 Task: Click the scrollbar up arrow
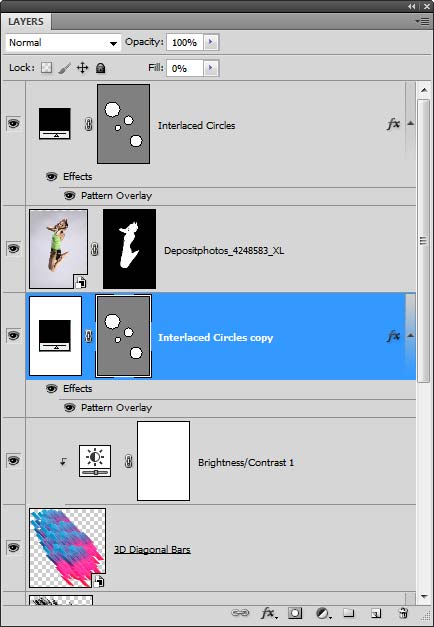point(424,90)
